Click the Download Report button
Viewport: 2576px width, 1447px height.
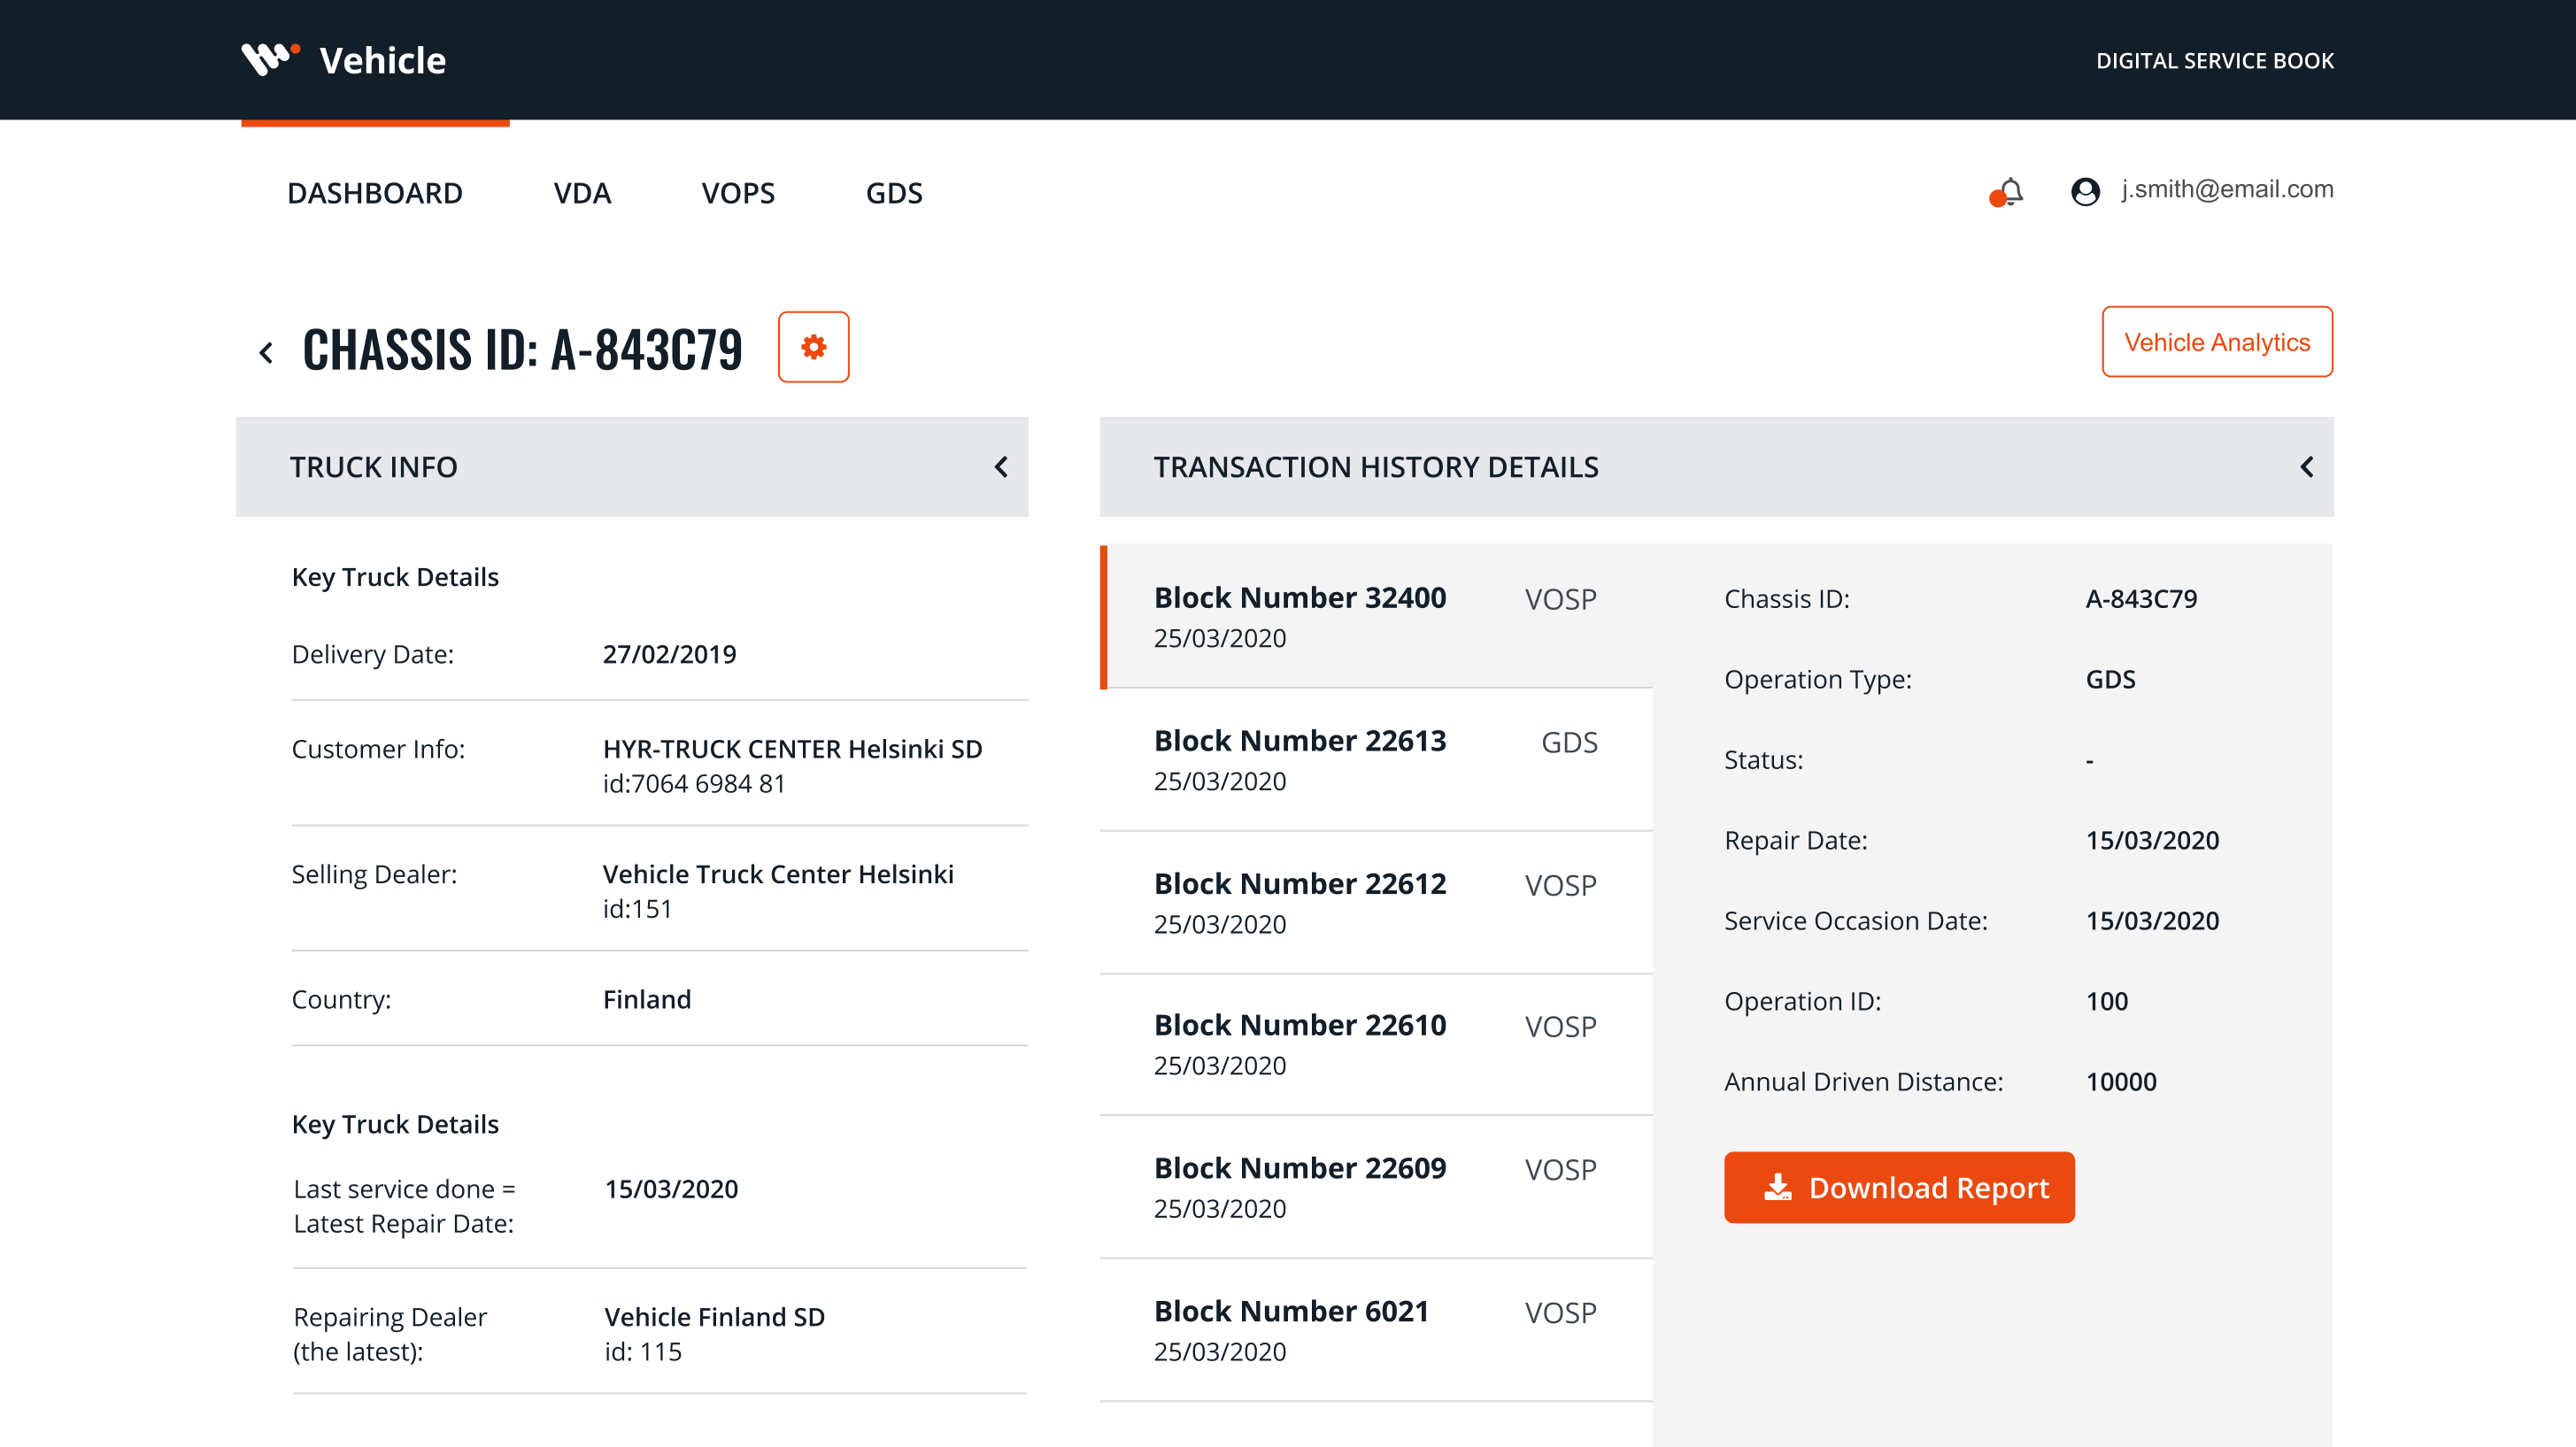[x=1898, y=1187]
